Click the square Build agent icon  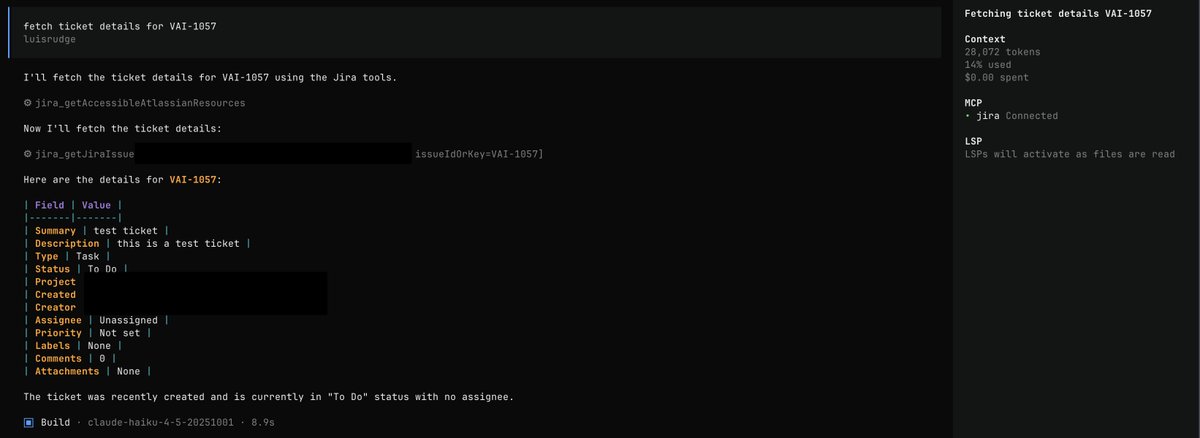[x=28, y=423]
